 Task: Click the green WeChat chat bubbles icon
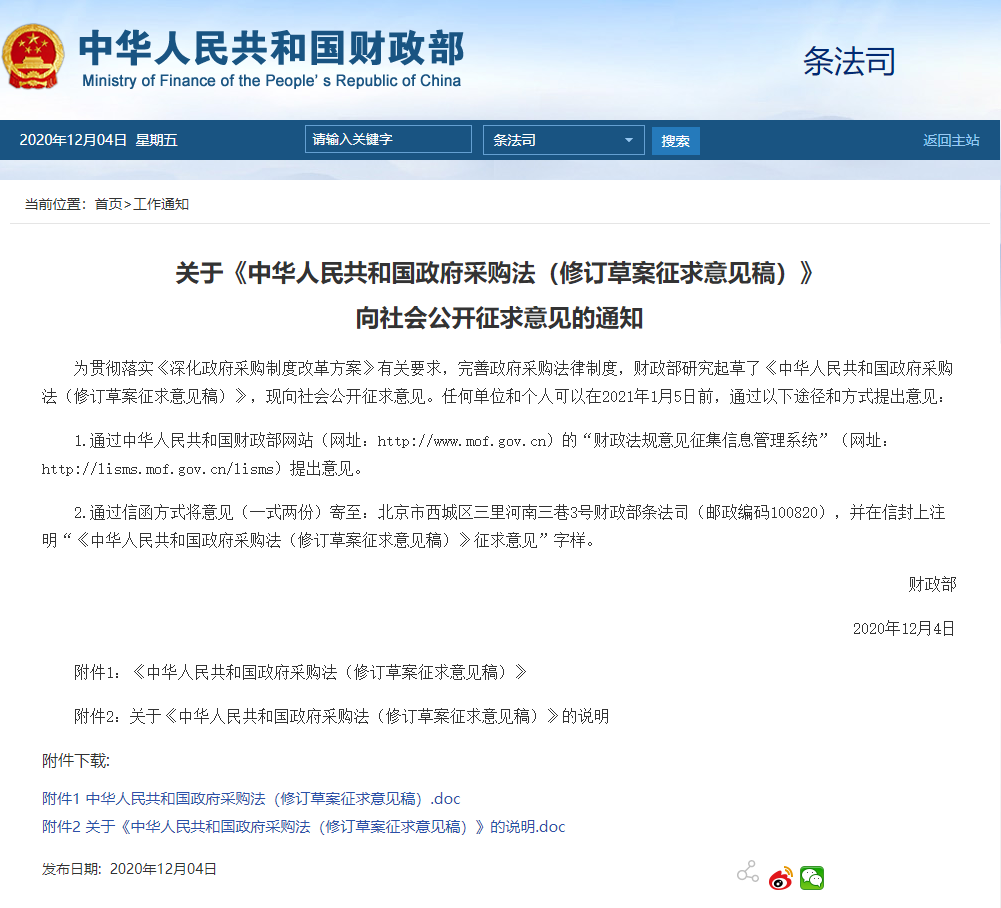[812, 878]
